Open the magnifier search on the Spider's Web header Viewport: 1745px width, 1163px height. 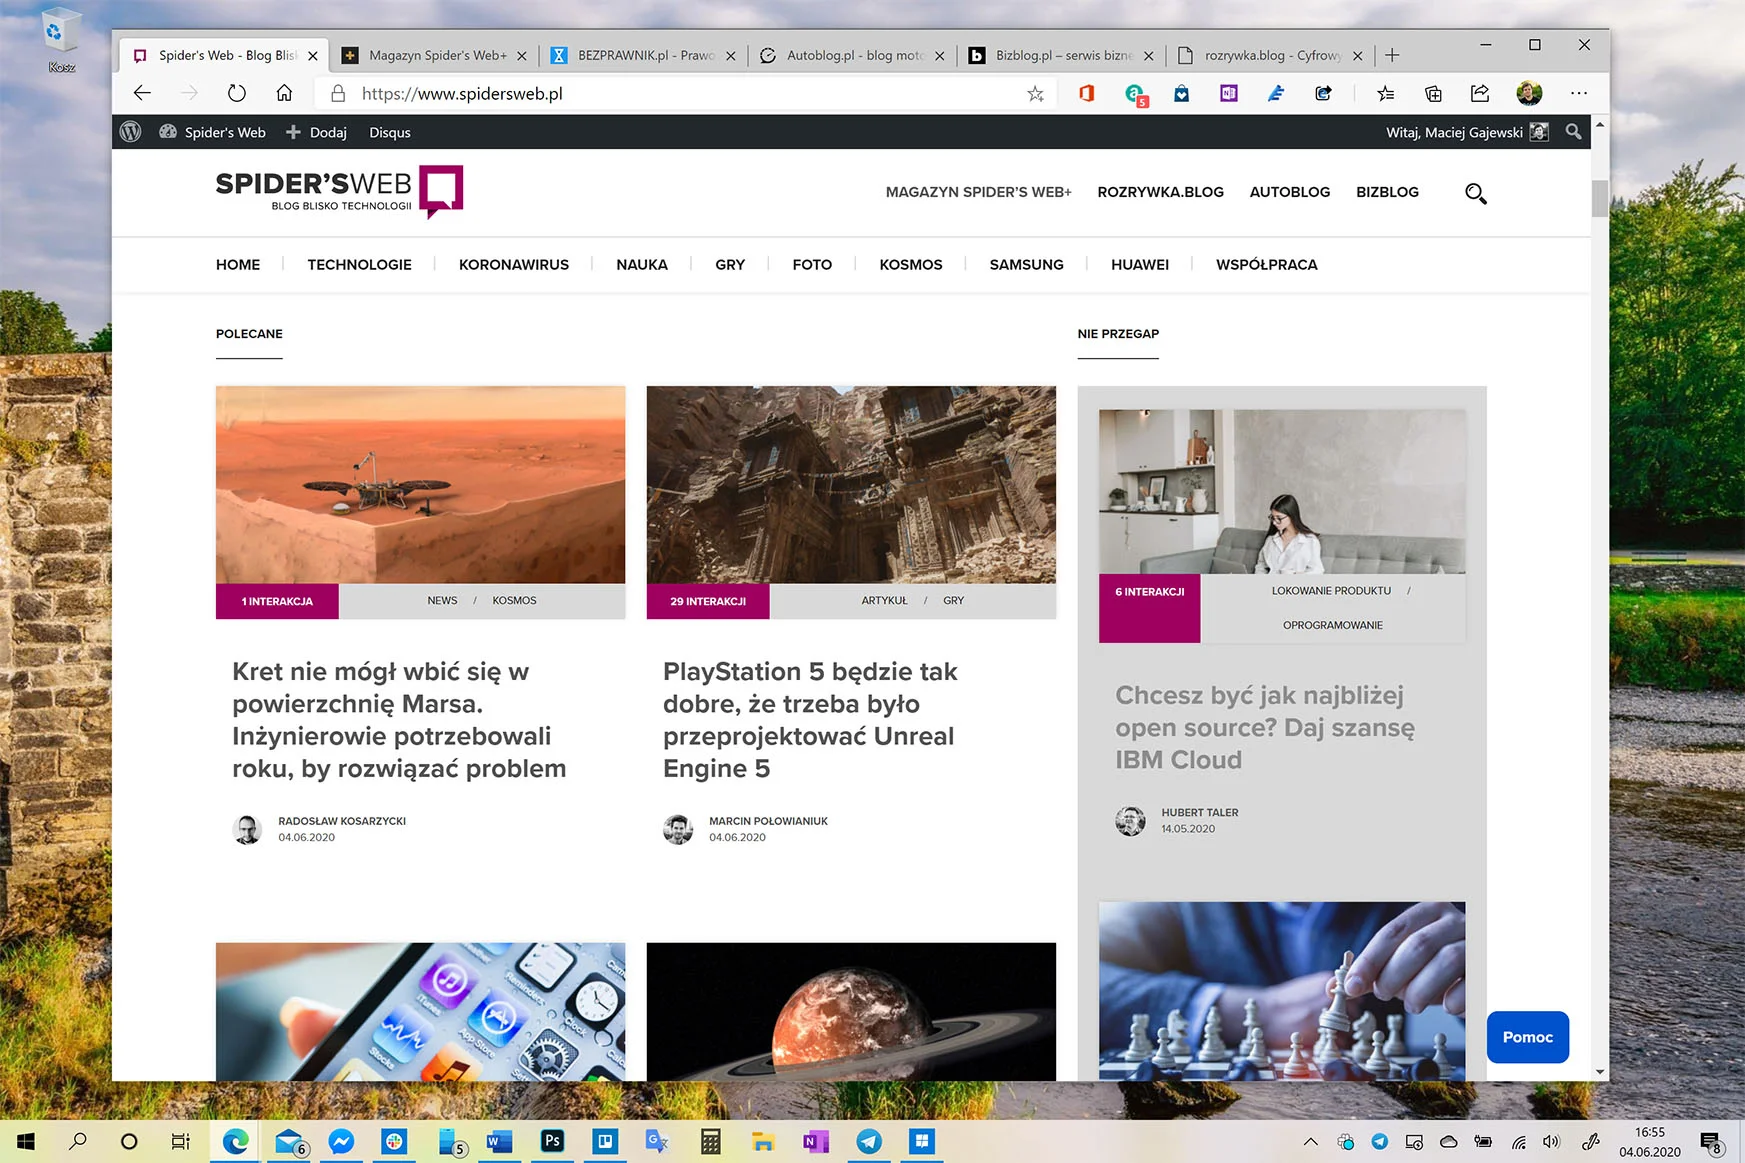point(1475,193)
